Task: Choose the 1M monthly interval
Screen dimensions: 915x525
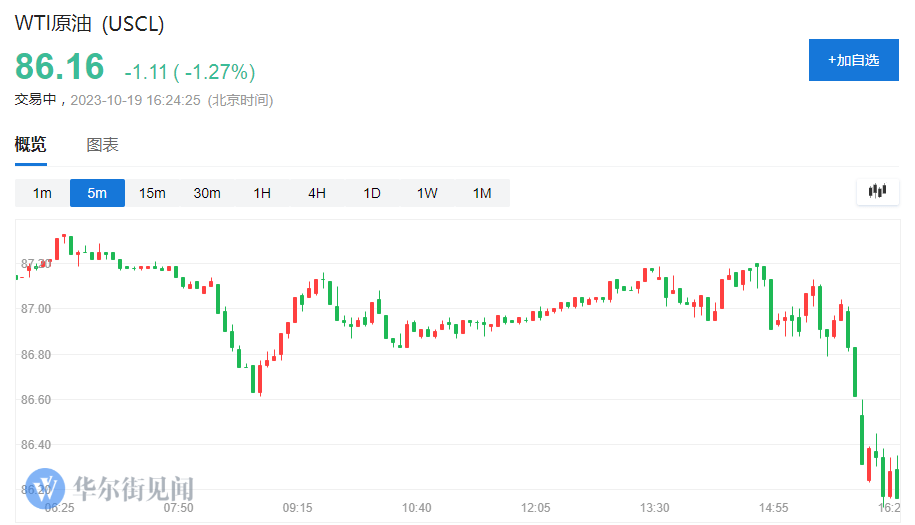Action: point(482,193)
